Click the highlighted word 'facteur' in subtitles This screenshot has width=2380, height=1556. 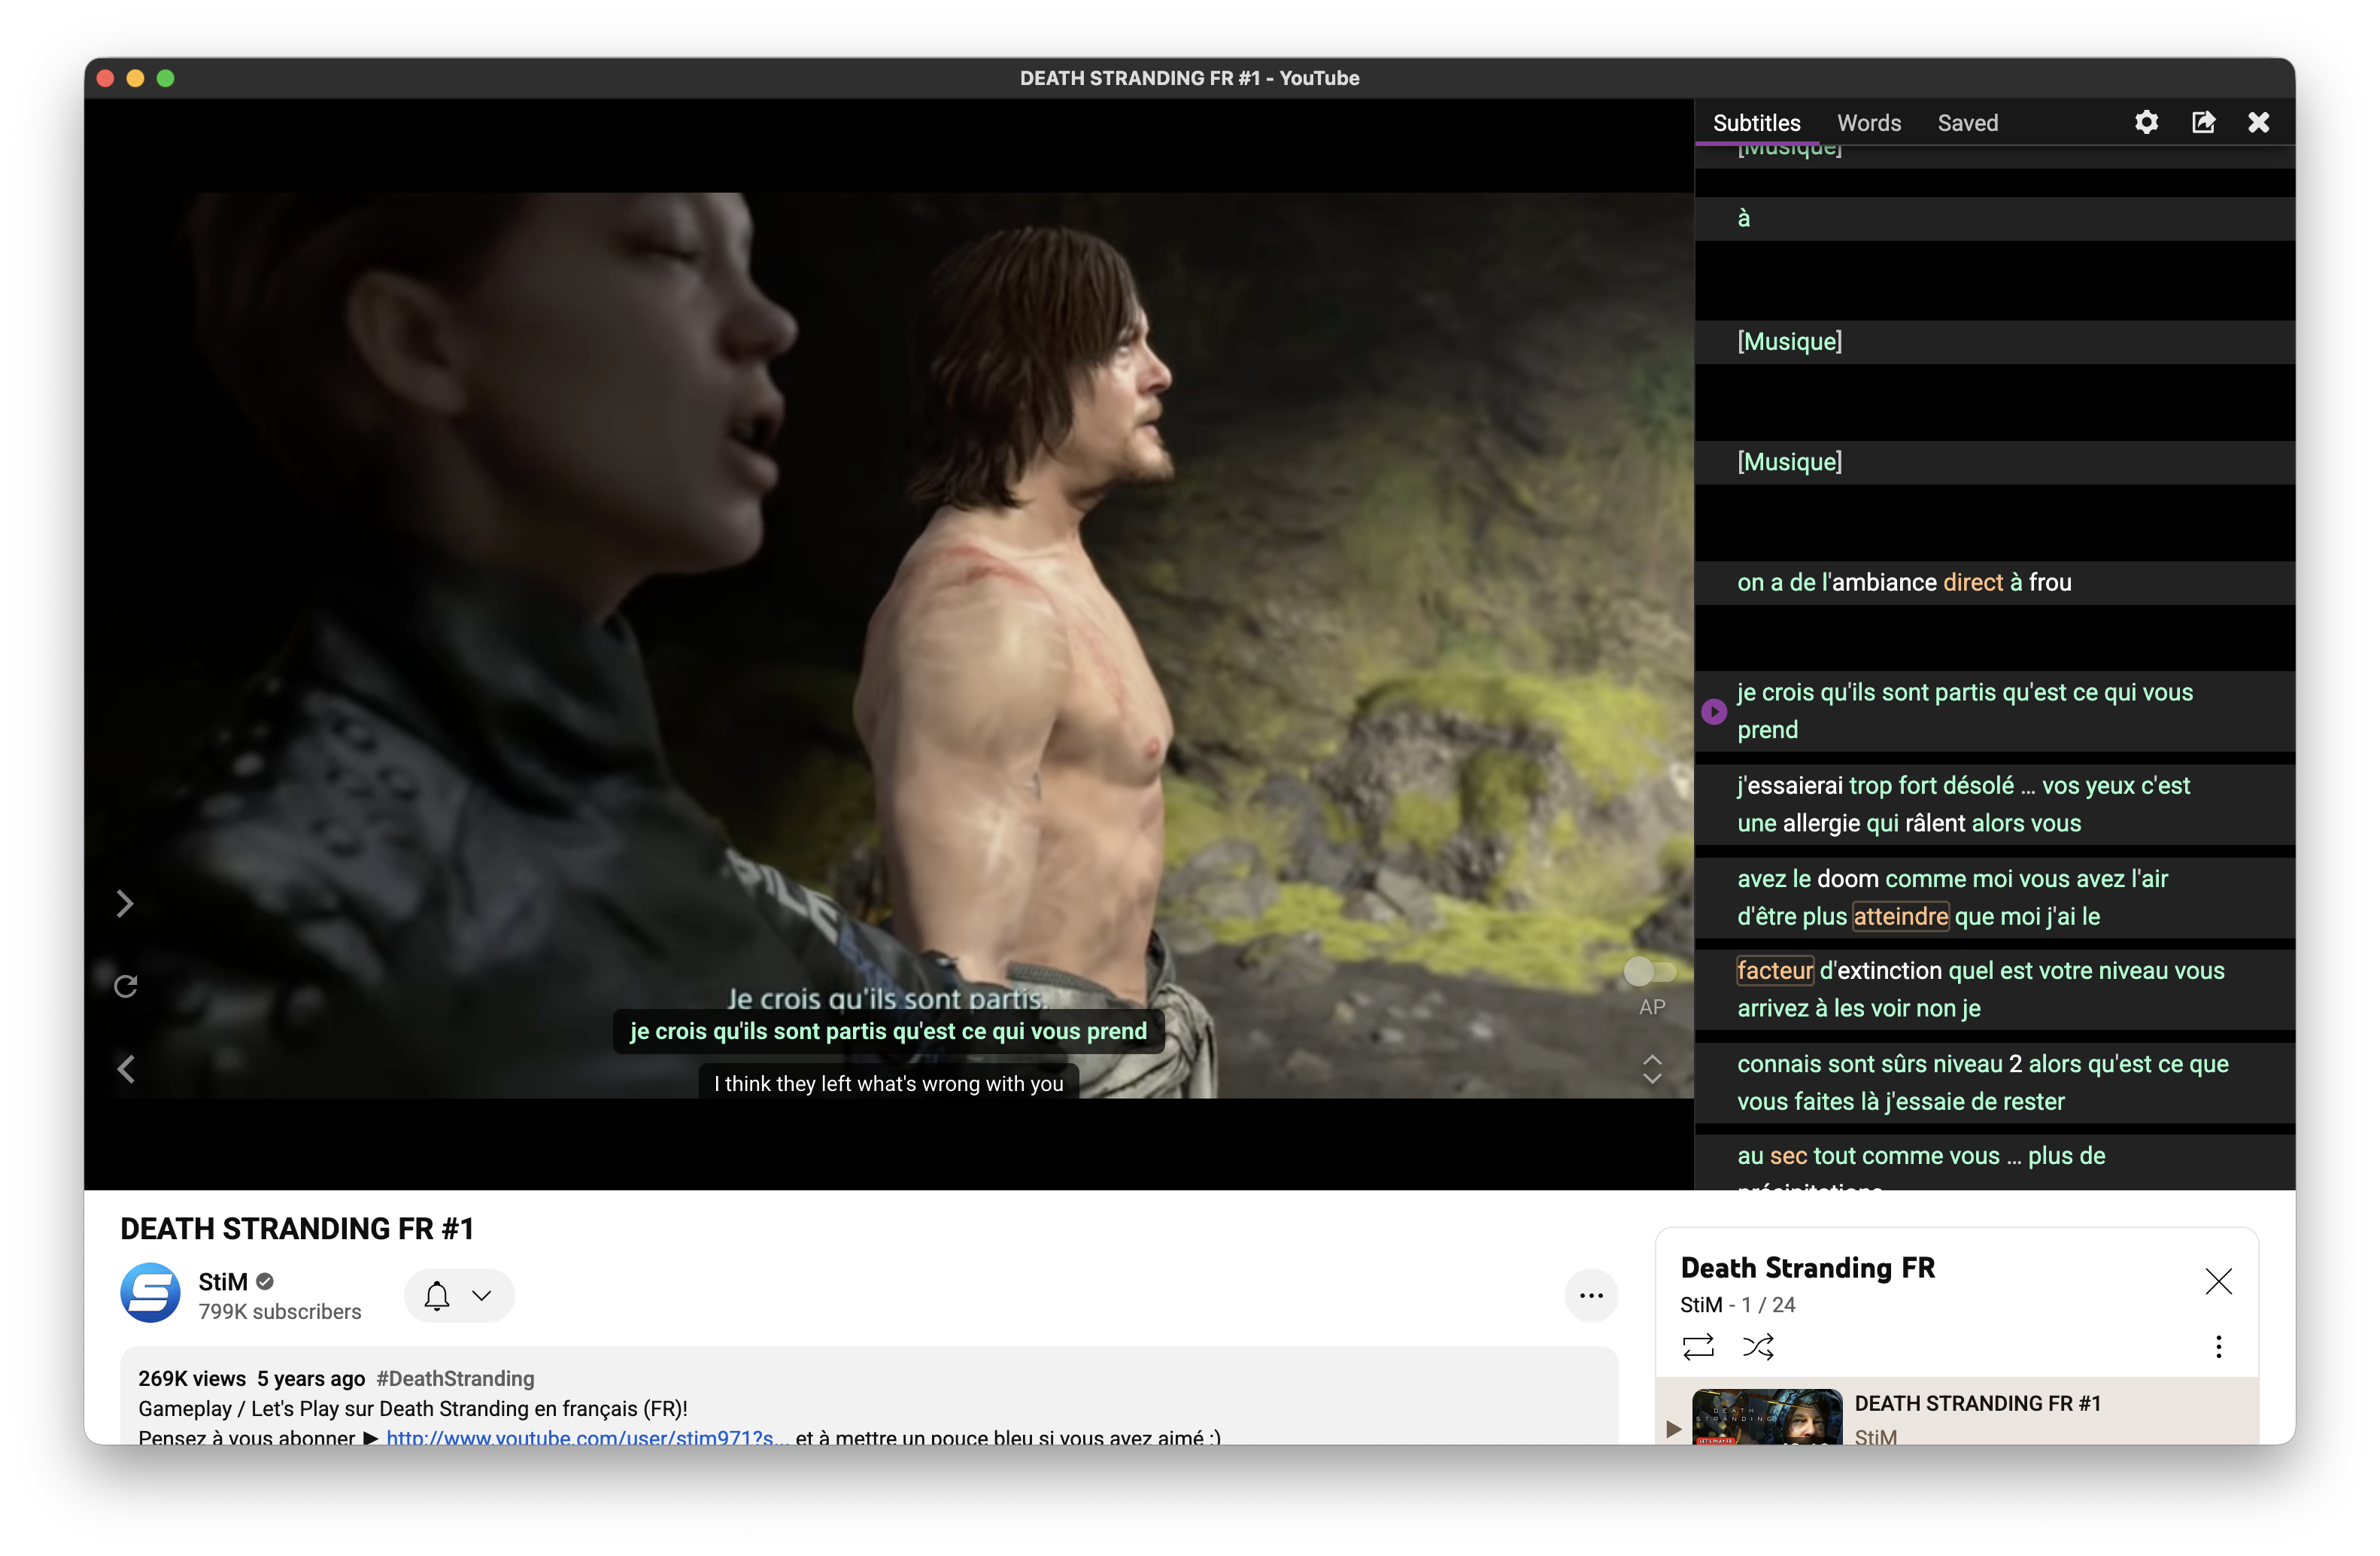tap(1775, 970)
